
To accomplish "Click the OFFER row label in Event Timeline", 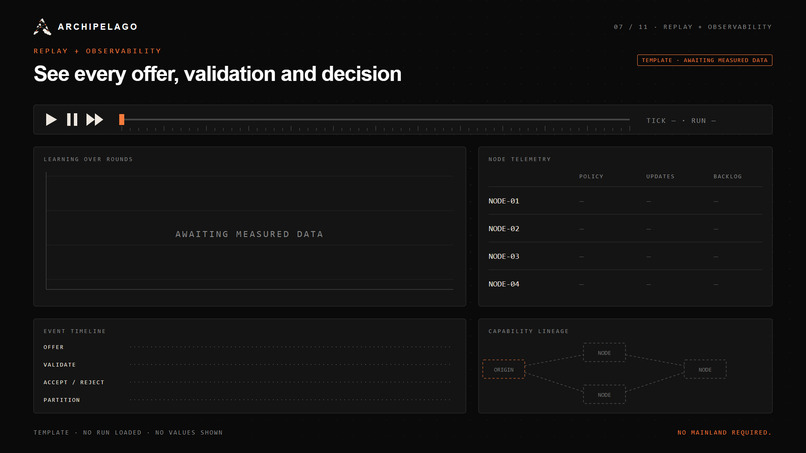I will click(53, 347).
